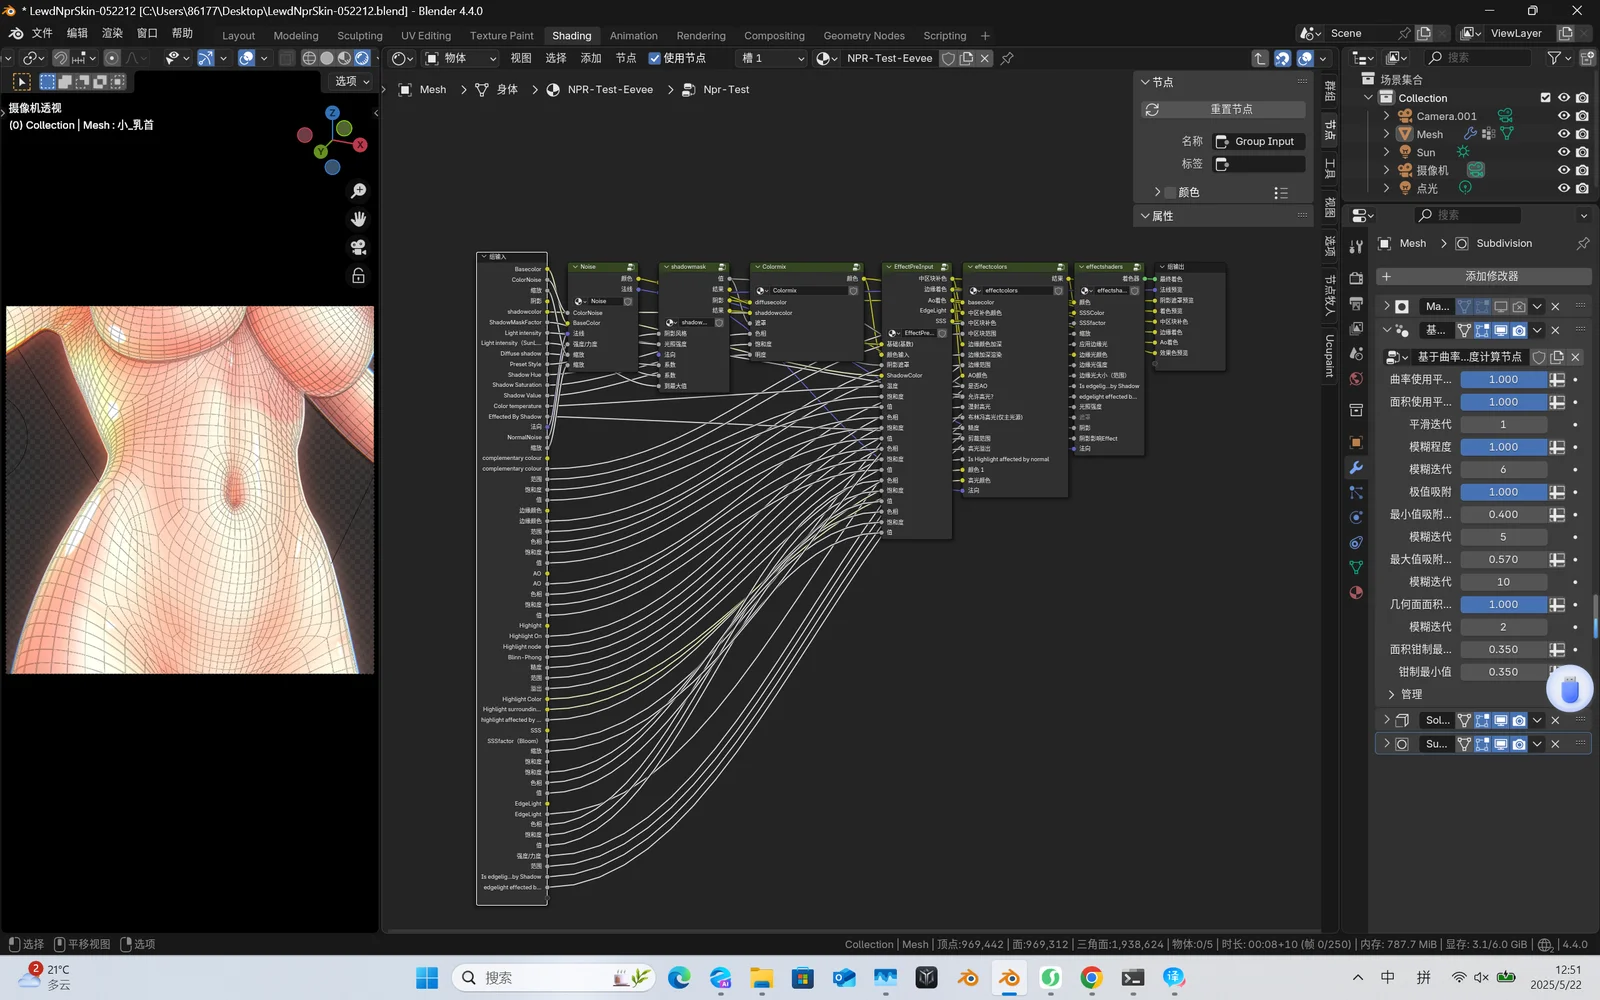
Task: Select the zoom magnifier icon beside the viewport
Action: click(x=358, y=190)
